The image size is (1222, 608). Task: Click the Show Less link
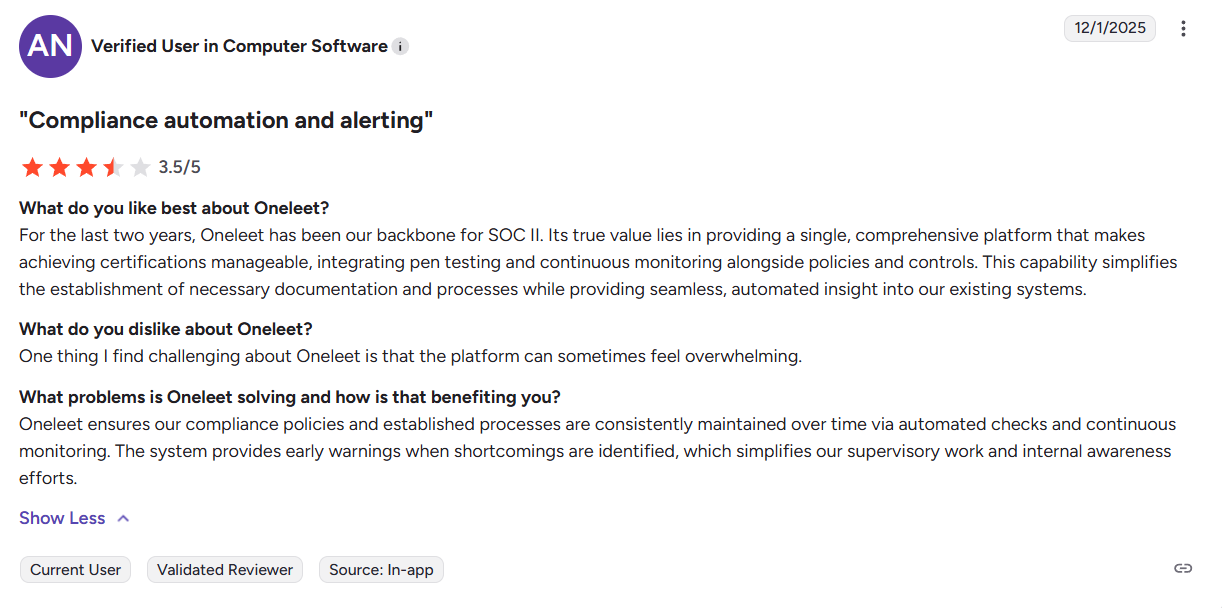coord(62,518)
